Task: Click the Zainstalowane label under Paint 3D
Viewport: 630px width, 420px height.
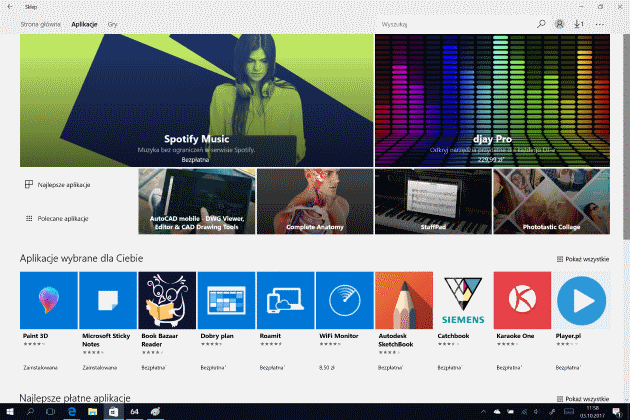Action: (x=40, y=367)
